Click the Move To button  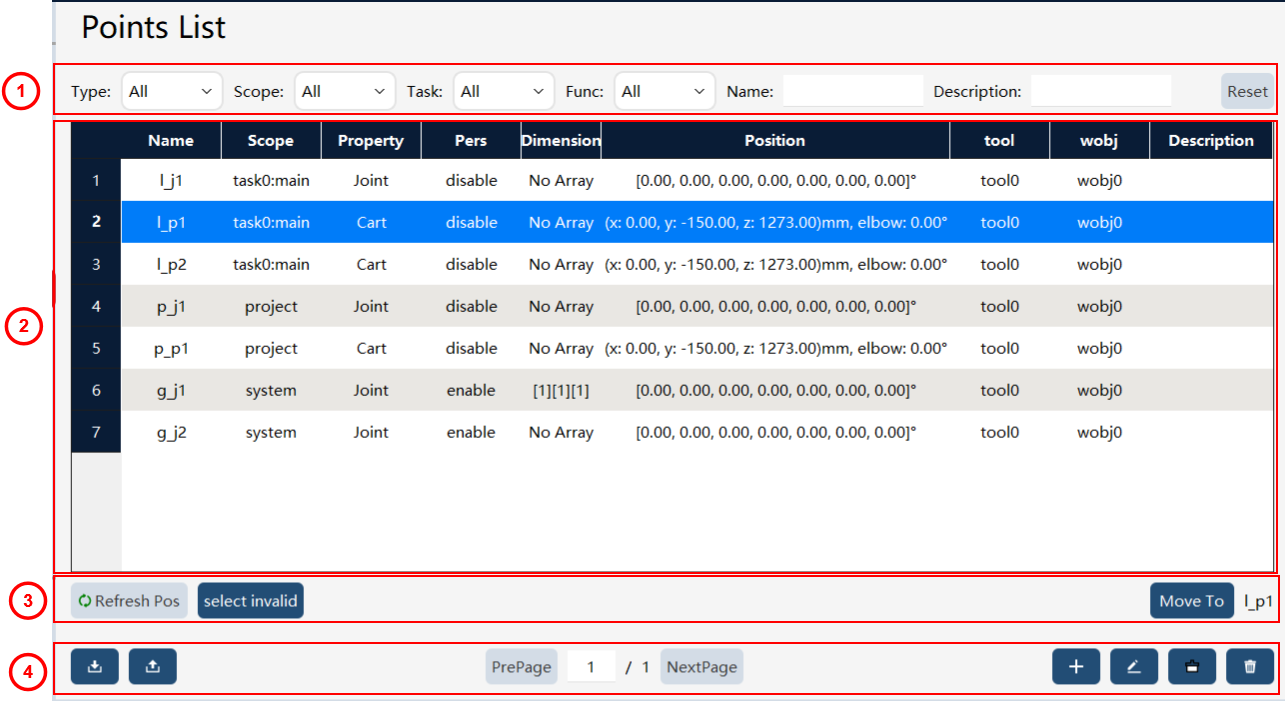point(1192,601)
